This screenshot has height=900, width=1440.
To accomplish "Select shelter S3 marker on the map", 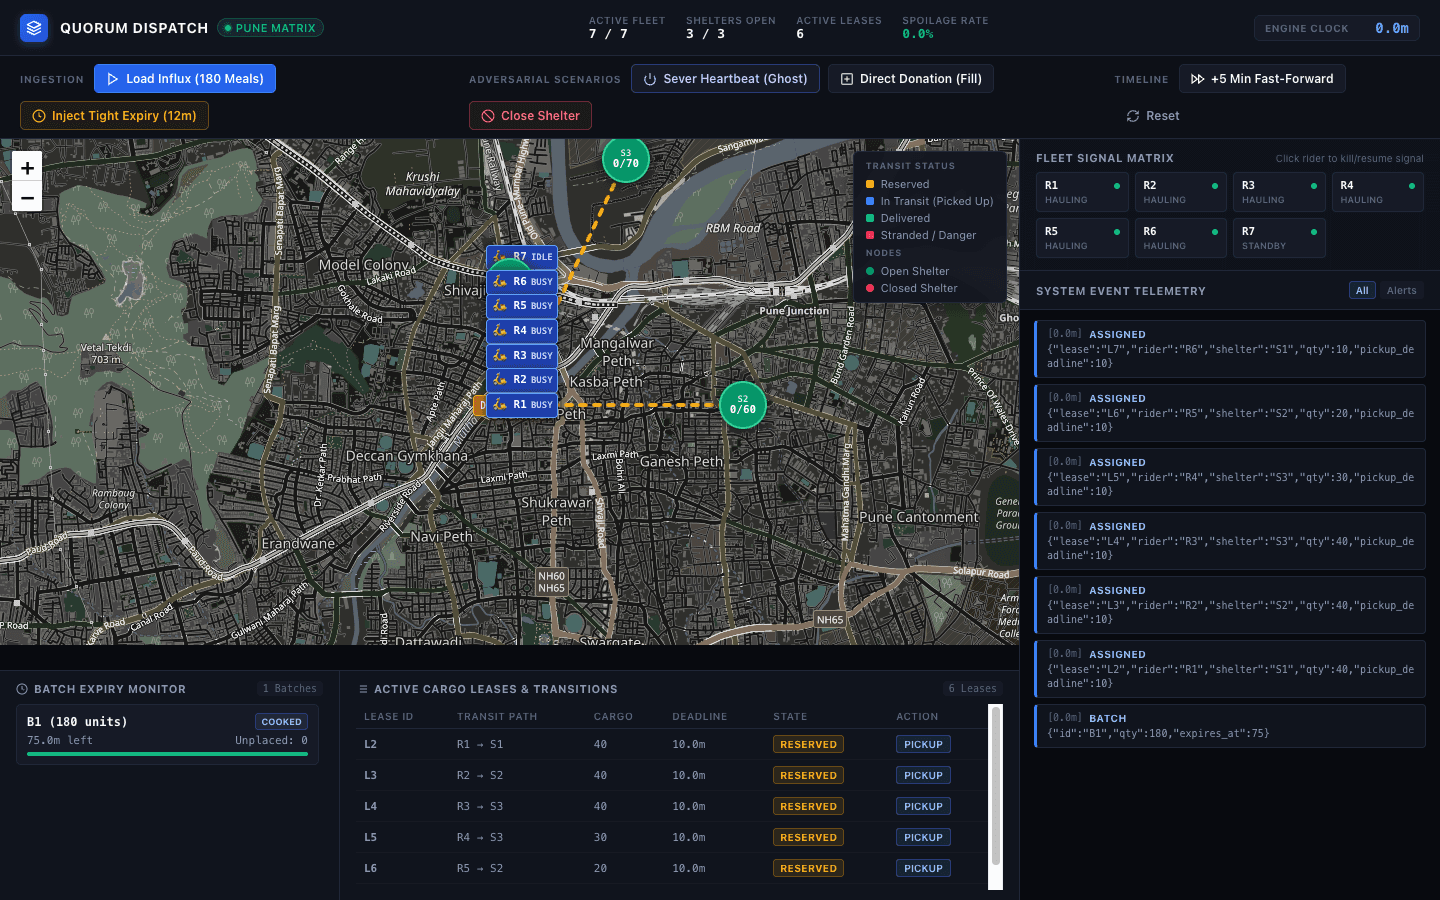I will pyautogui.click(x=626, y=159).
